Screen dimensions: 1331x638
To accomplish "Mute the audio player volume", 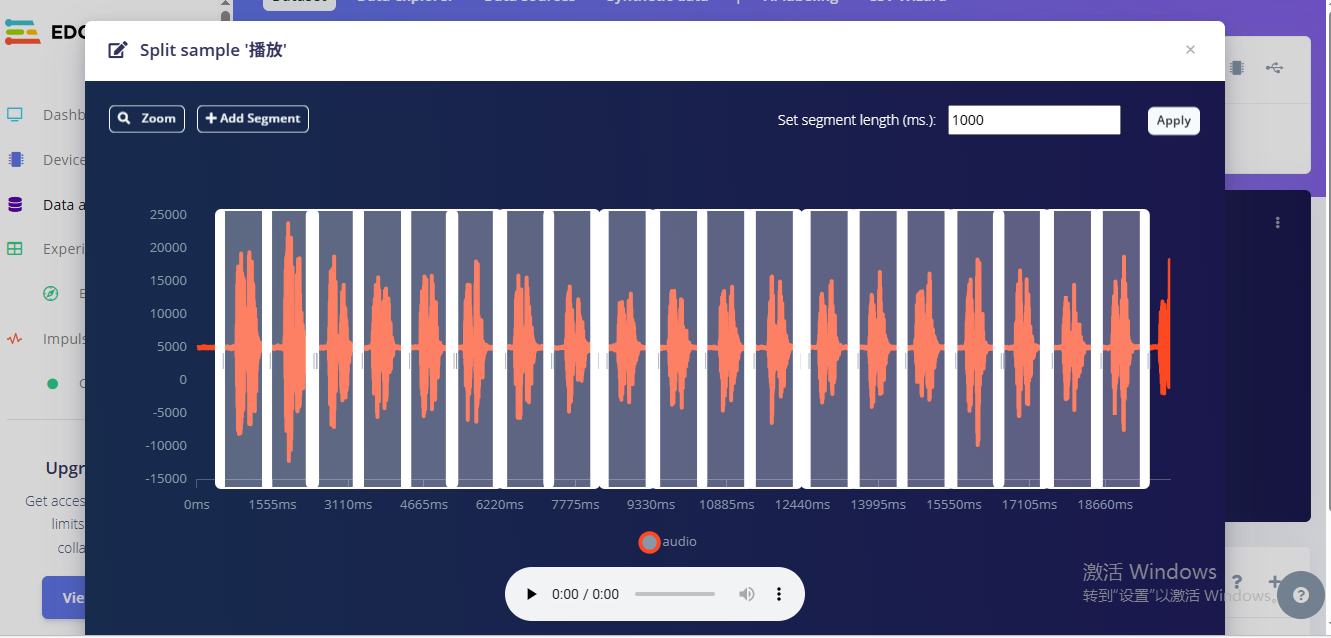I will click(746, 594).
